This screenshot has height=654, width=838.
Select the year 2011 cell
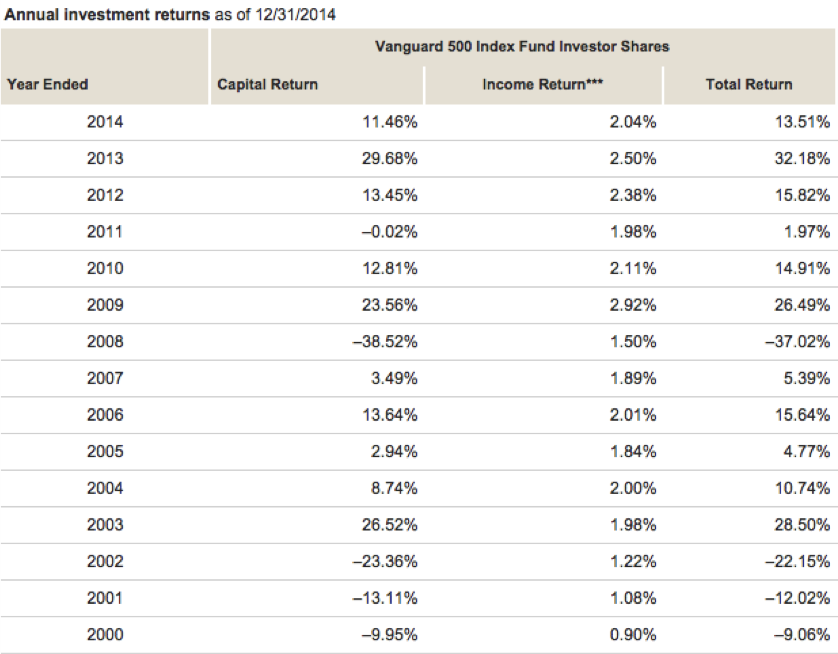105,232
